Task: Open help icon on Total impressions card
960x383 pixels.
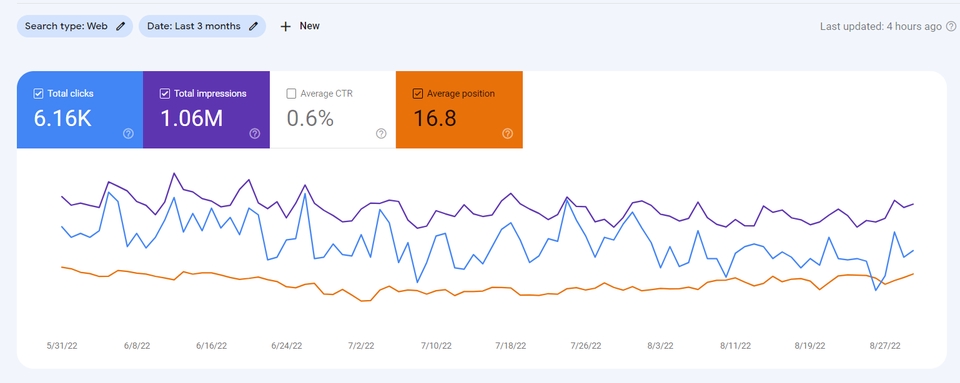Action: pyautogui.click(x=255, y=133)
